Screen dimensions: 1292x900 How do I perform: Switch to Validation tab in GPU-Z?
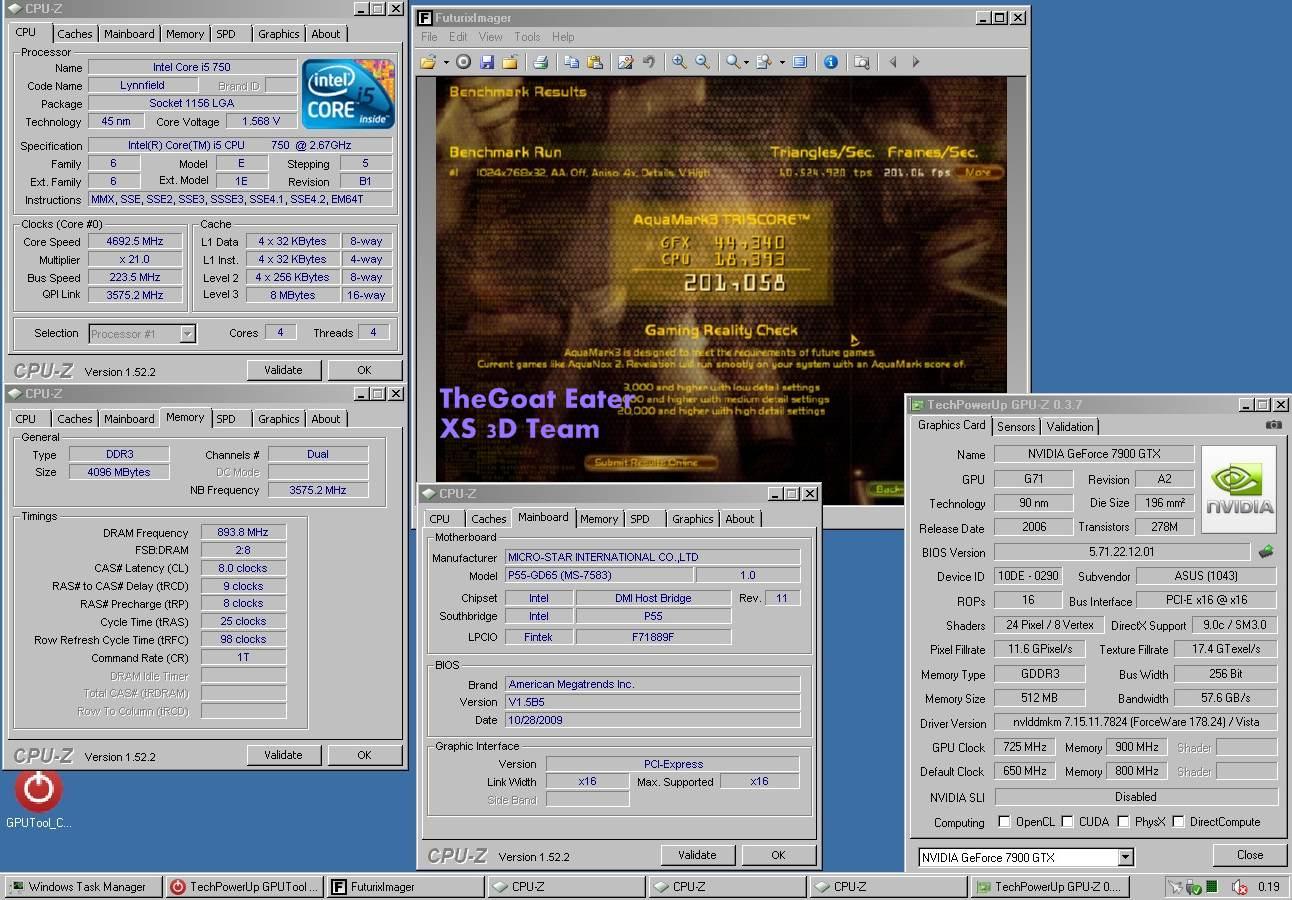[x=1070, y=427]
